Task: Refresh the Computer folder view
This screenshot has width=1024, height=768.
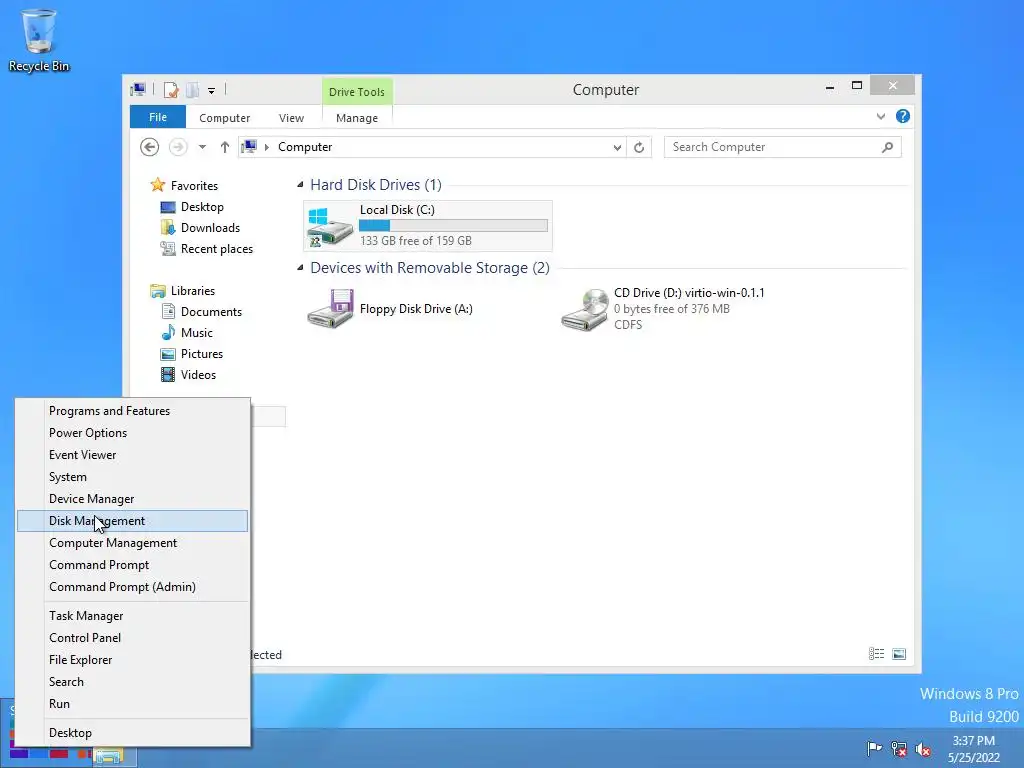Action: pos(639,148)
